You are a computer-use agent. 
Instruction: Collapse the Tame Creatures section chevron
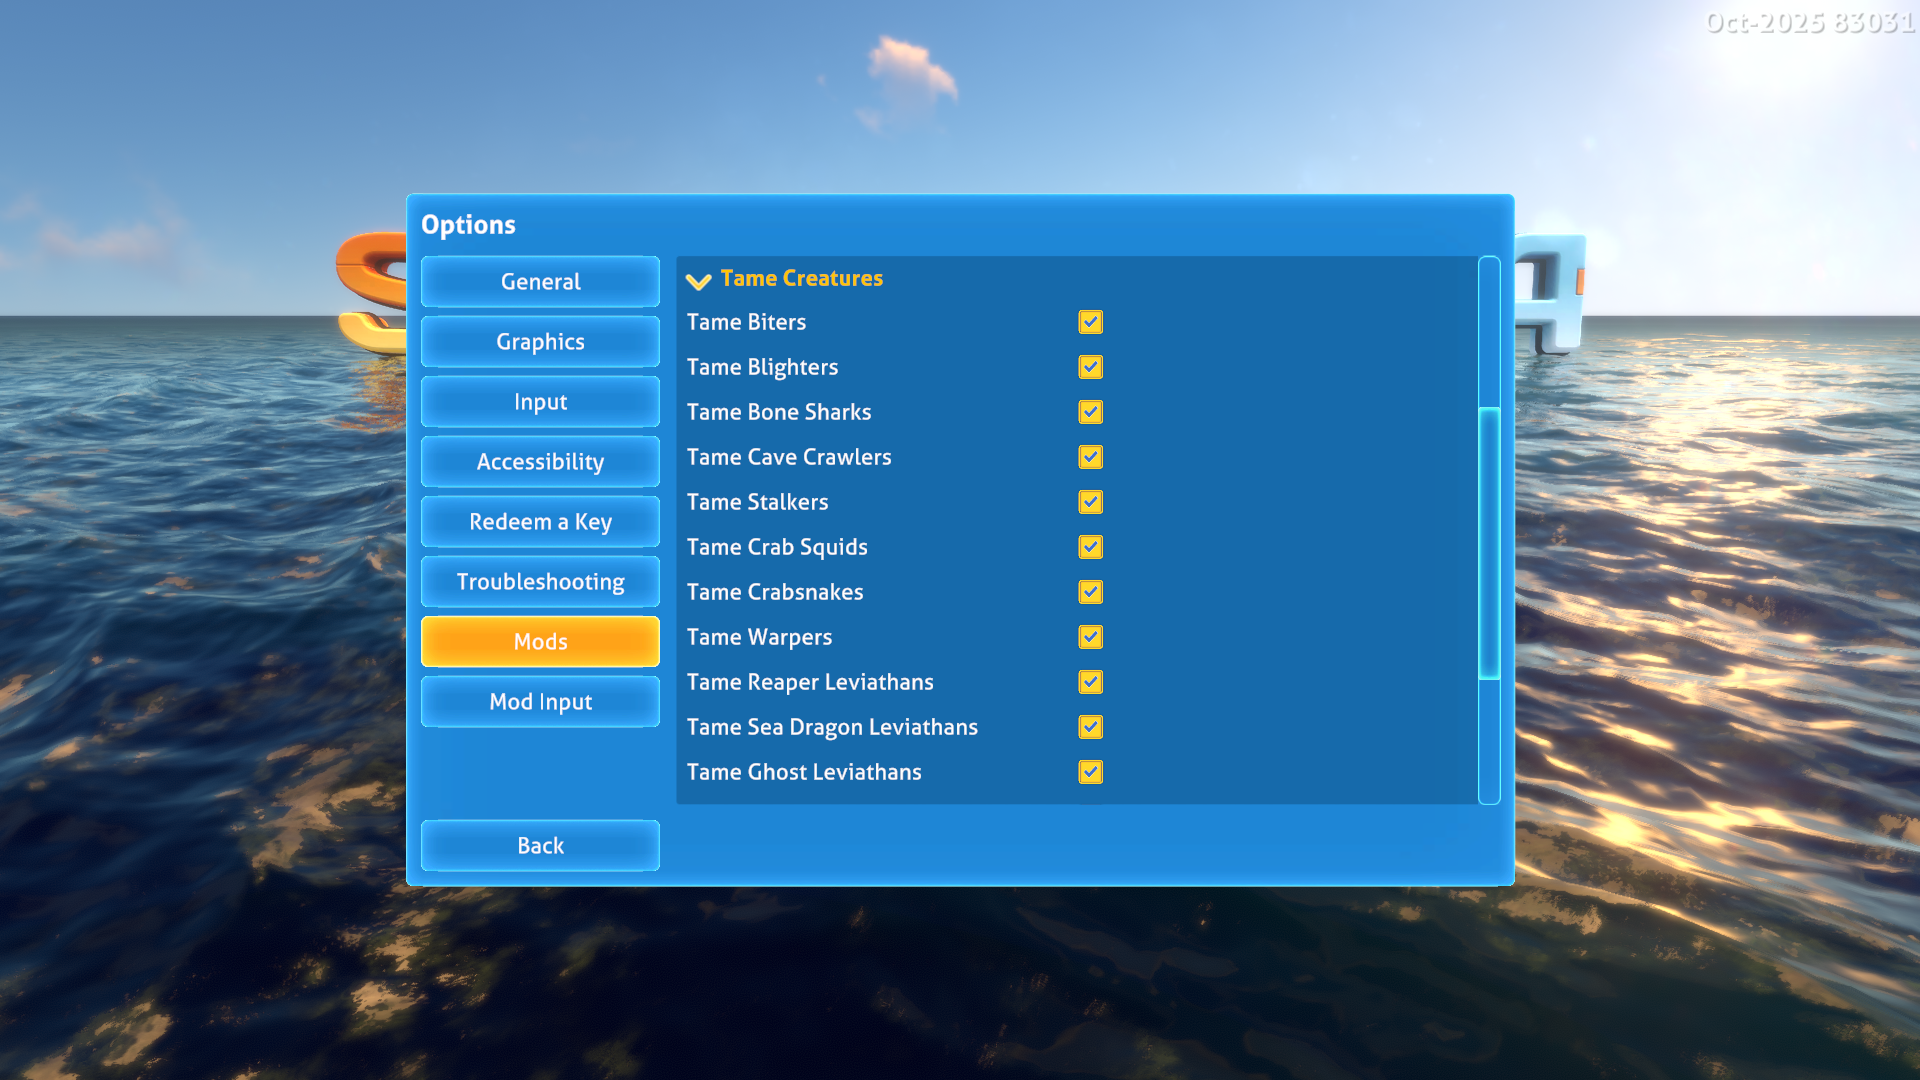[698, 281]
